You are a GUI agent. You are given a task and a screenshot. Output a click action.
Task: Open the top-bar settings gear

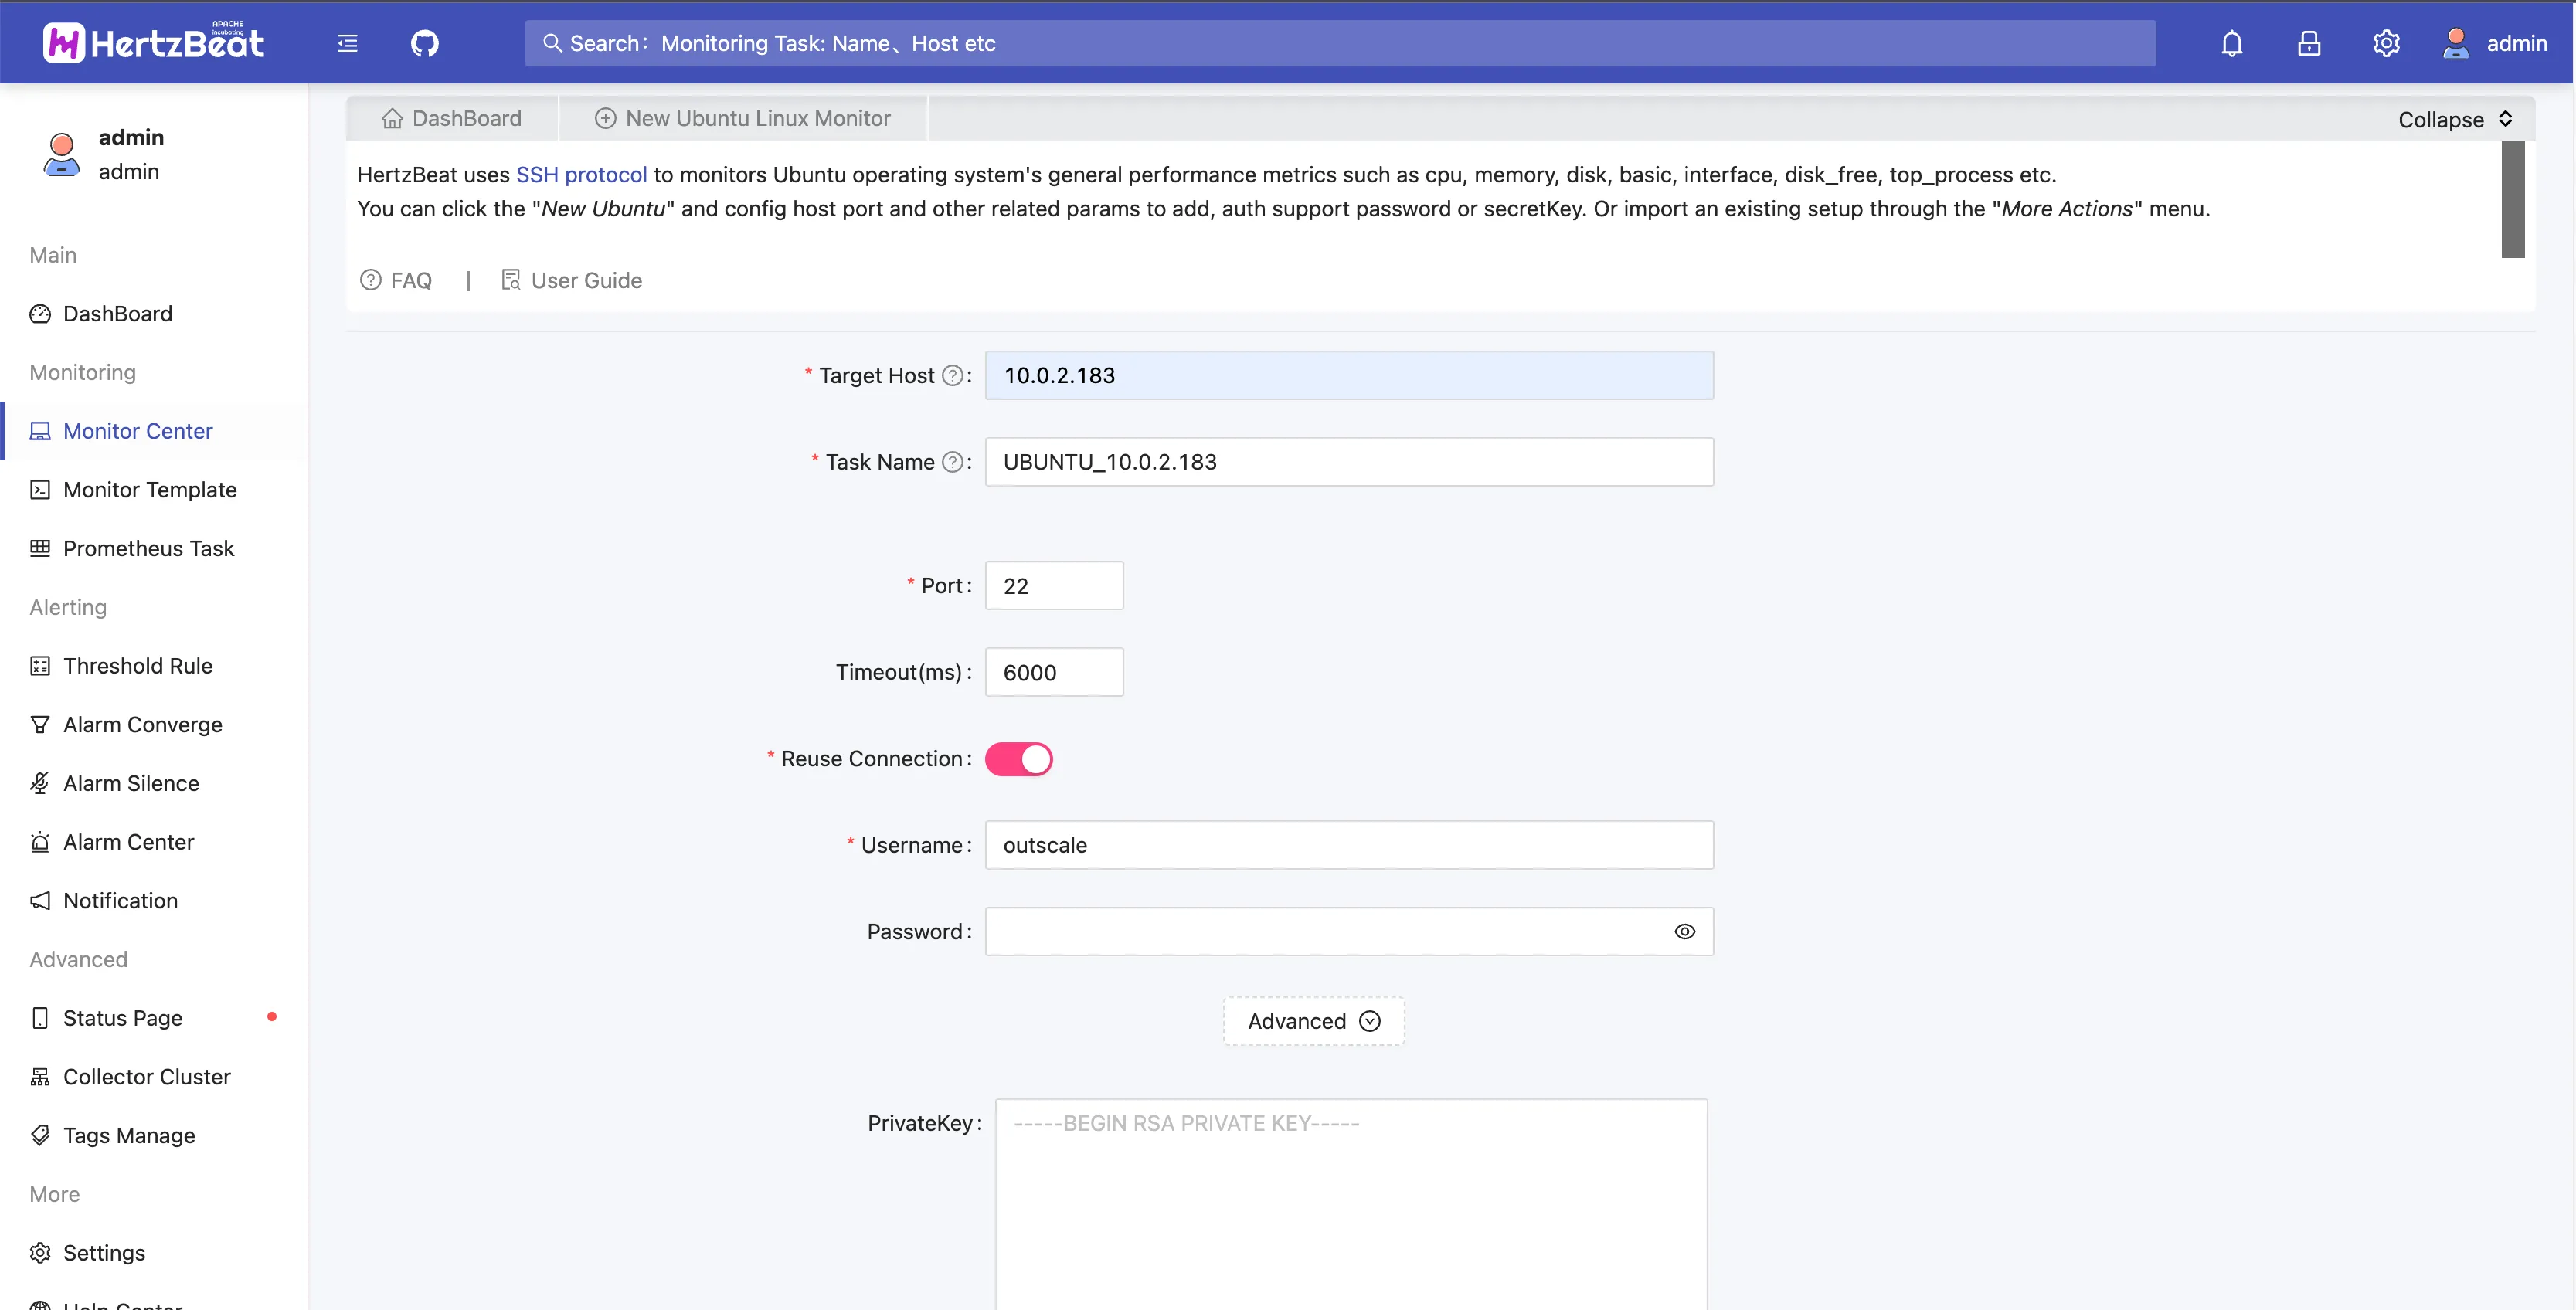click(x=2386, y=43)
